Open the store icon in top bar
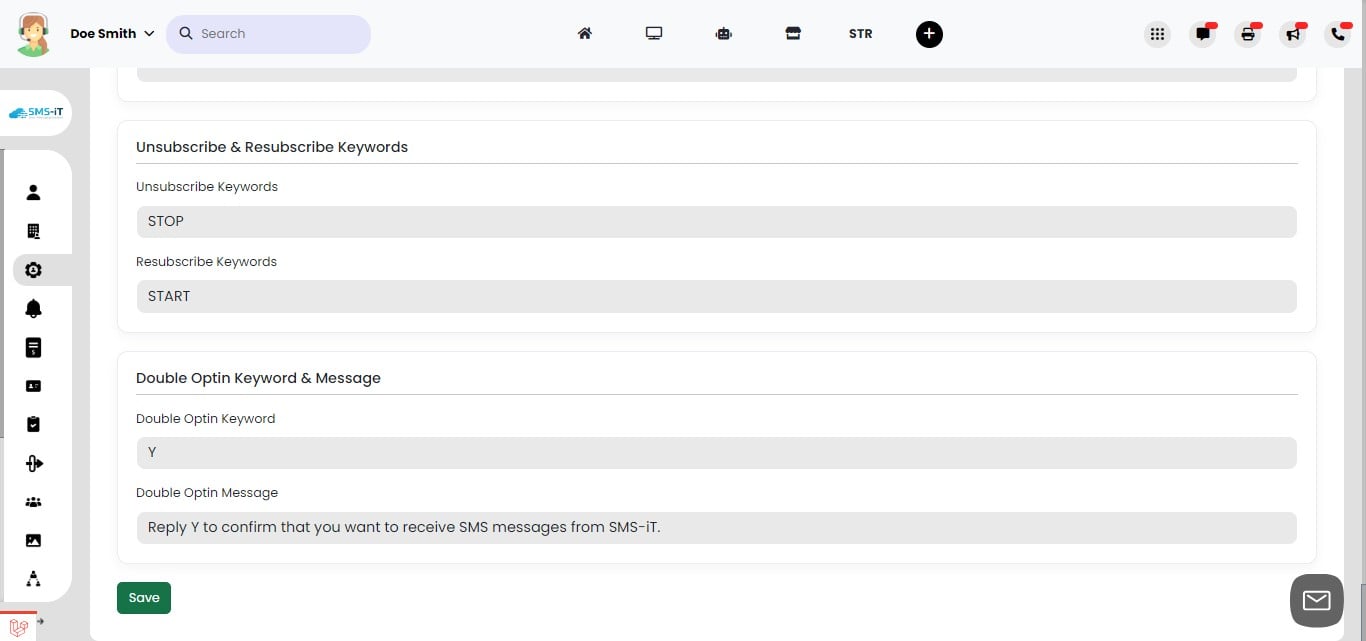 click(x=793, y=33)
